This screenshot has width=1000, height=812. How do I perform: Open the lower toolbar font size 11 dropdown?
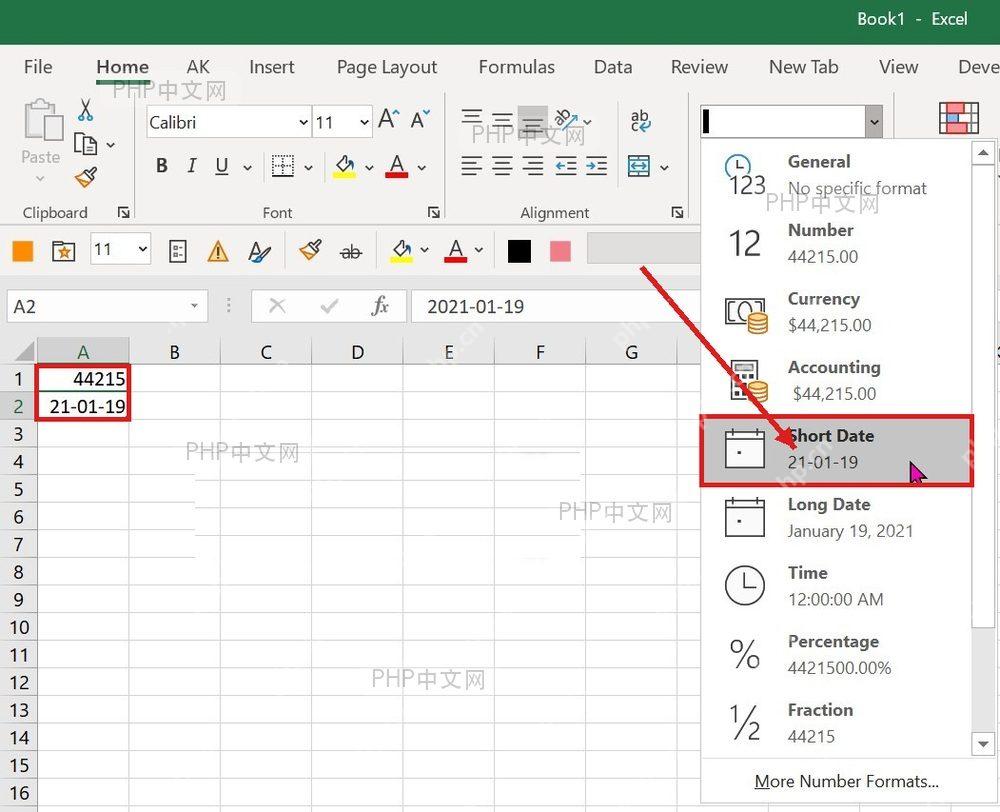pos(143,249)
